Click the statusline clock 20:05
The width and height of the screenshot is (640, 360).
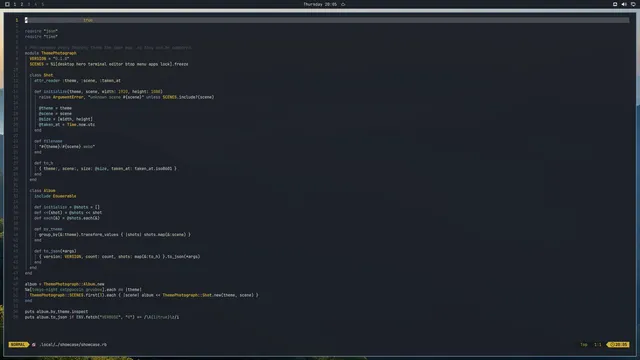[619, 344]
